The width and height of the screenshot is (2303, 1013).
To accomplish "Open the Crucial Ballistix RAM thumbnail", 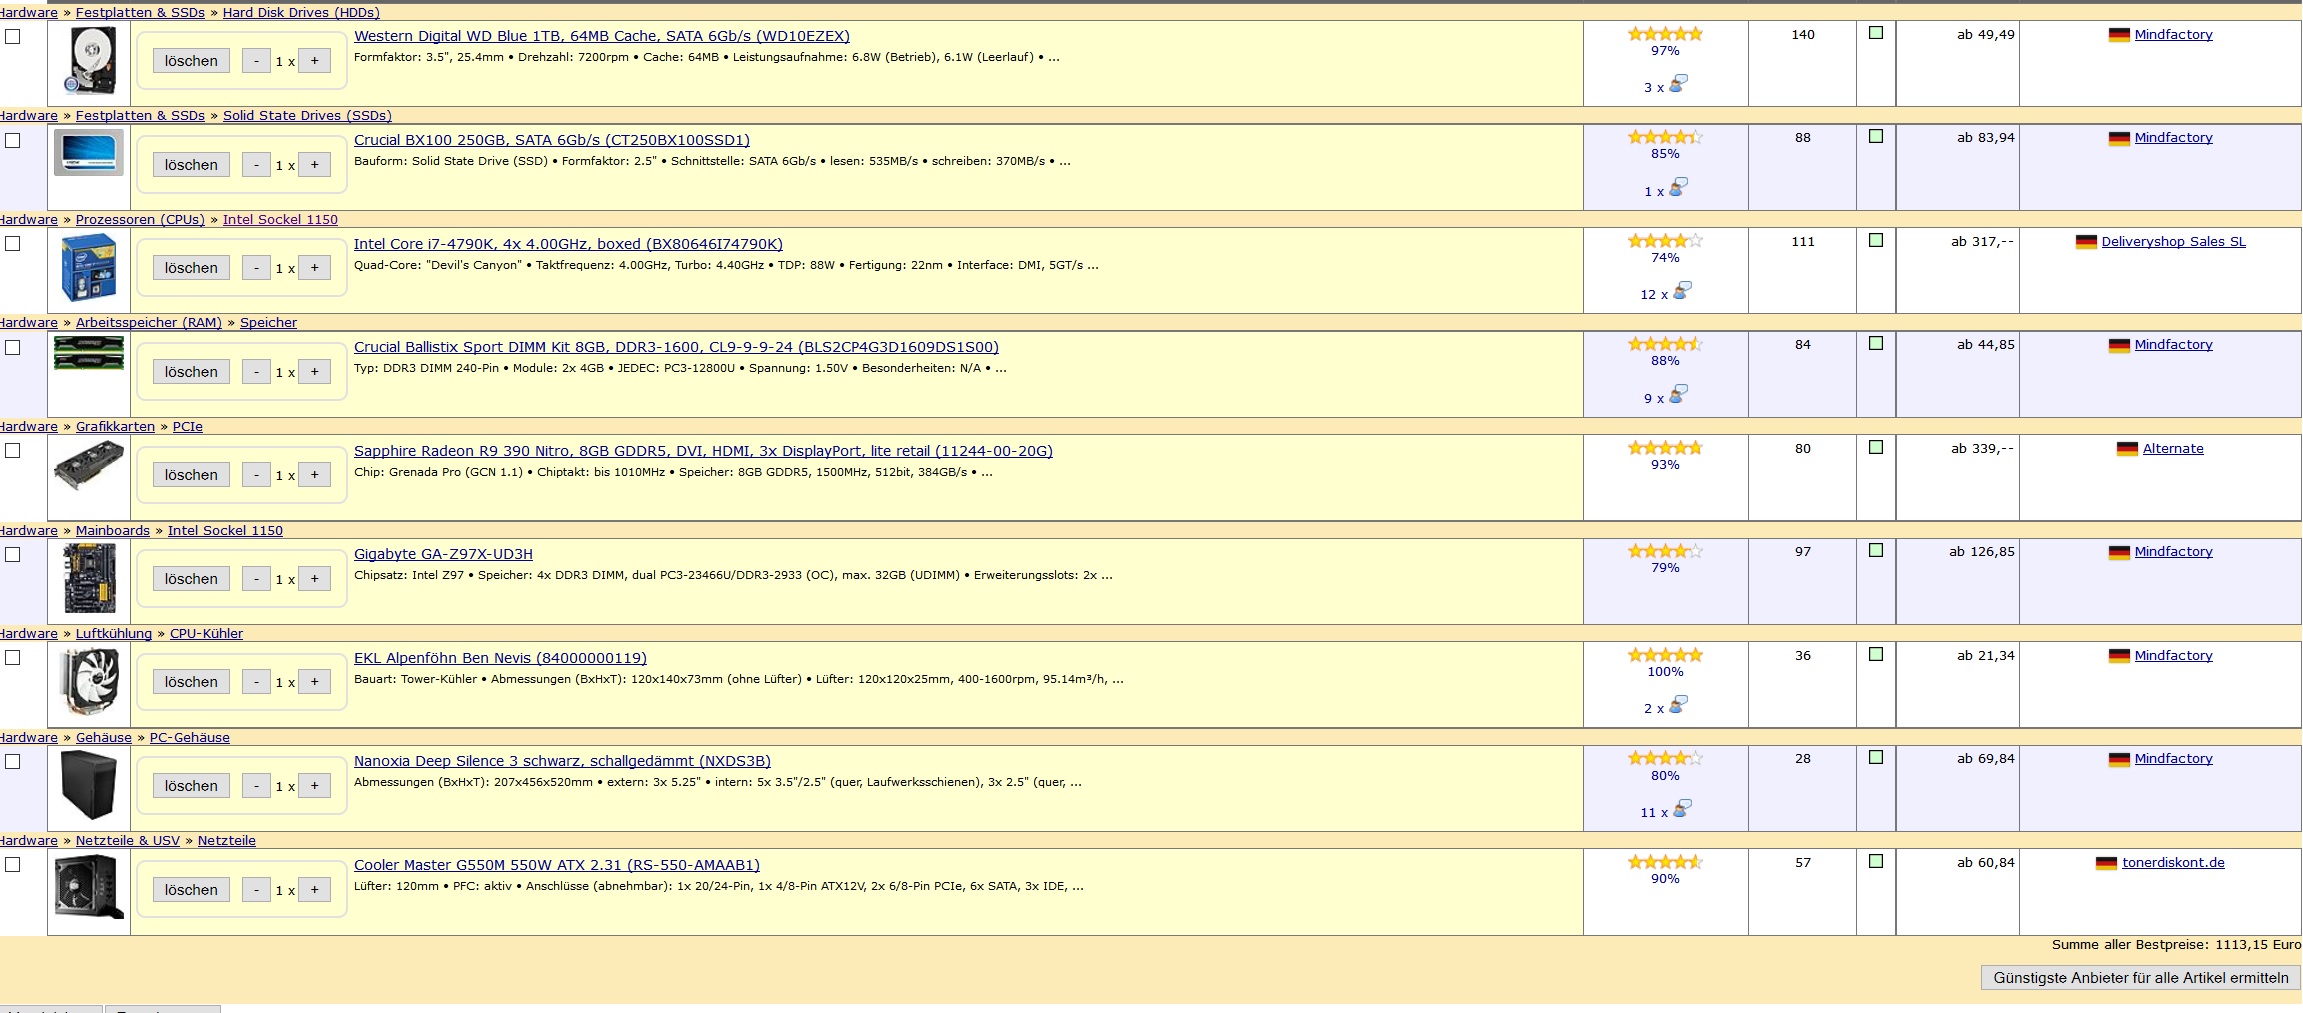I will 88,353.
